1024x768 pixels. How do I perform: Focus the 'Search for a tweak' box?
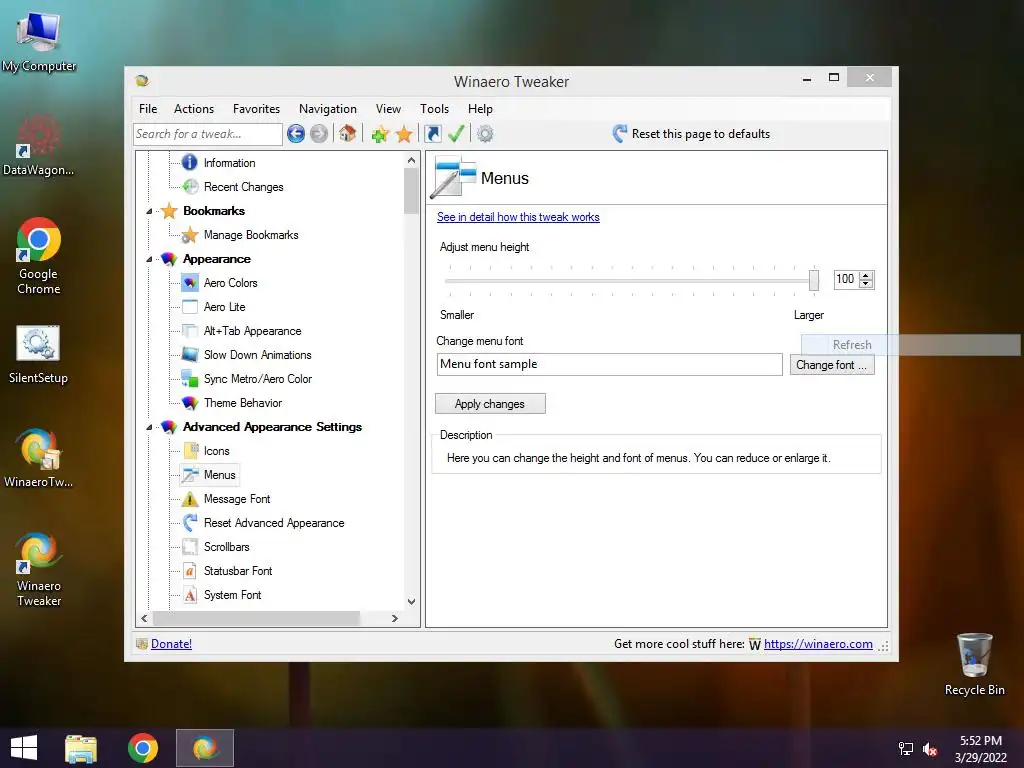point(208,134)
